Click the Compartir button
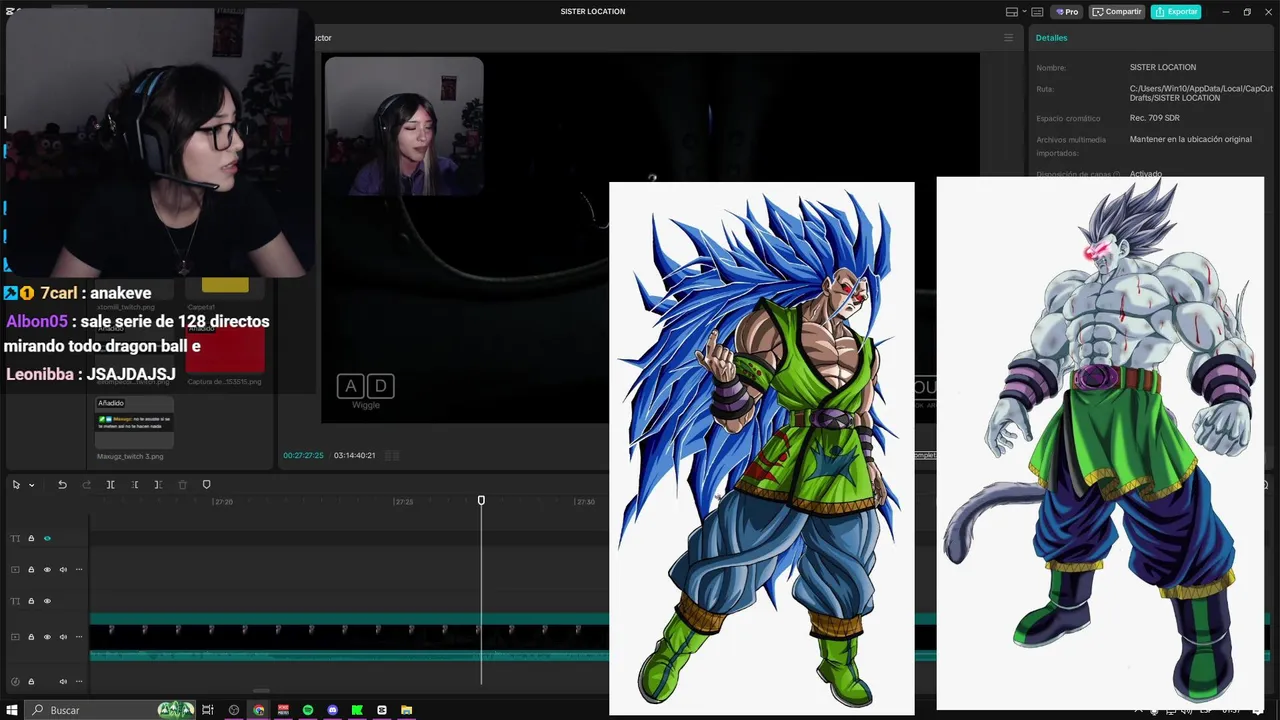 pos(1117,12)
